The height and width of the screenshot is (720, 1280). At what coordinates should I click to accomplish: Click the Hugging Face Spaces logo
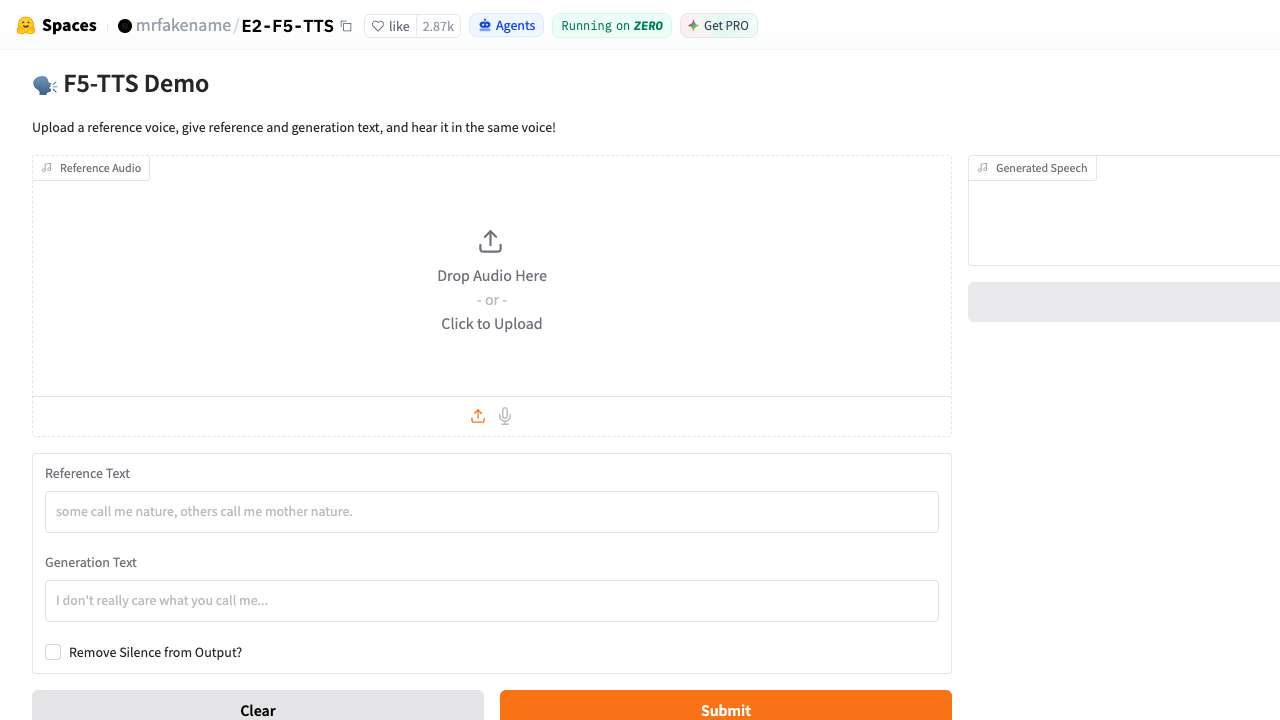[26, 26]
